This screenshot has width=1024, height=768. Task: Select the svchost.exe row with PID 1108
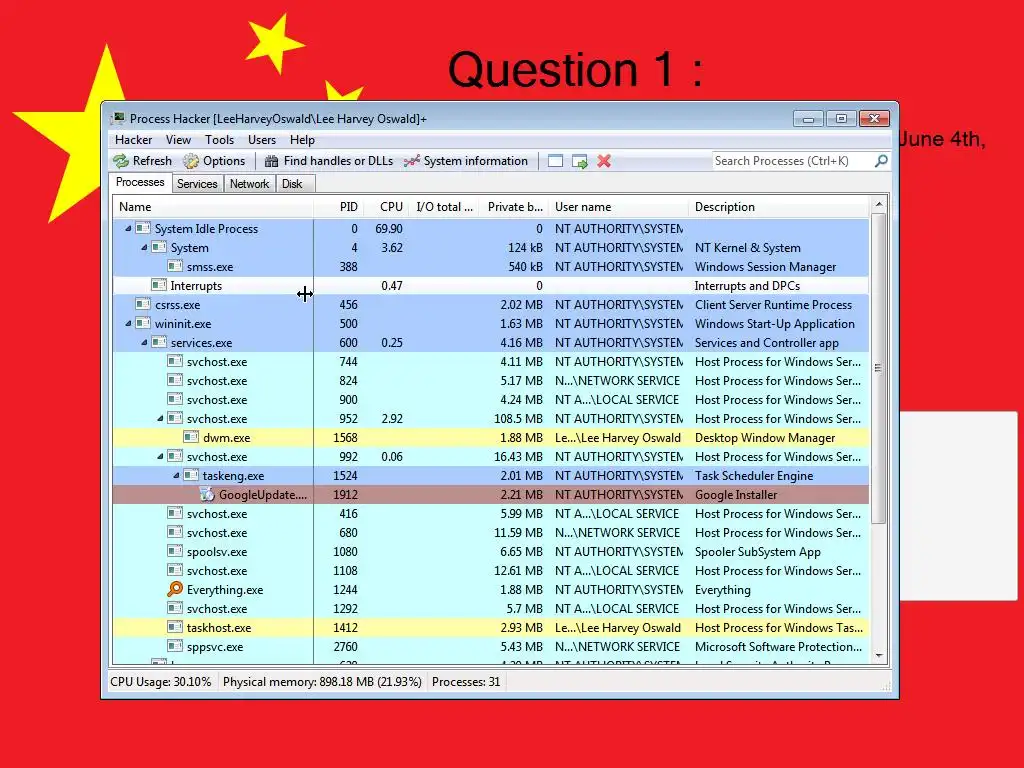pyautogui.click(x=490, y=571)
